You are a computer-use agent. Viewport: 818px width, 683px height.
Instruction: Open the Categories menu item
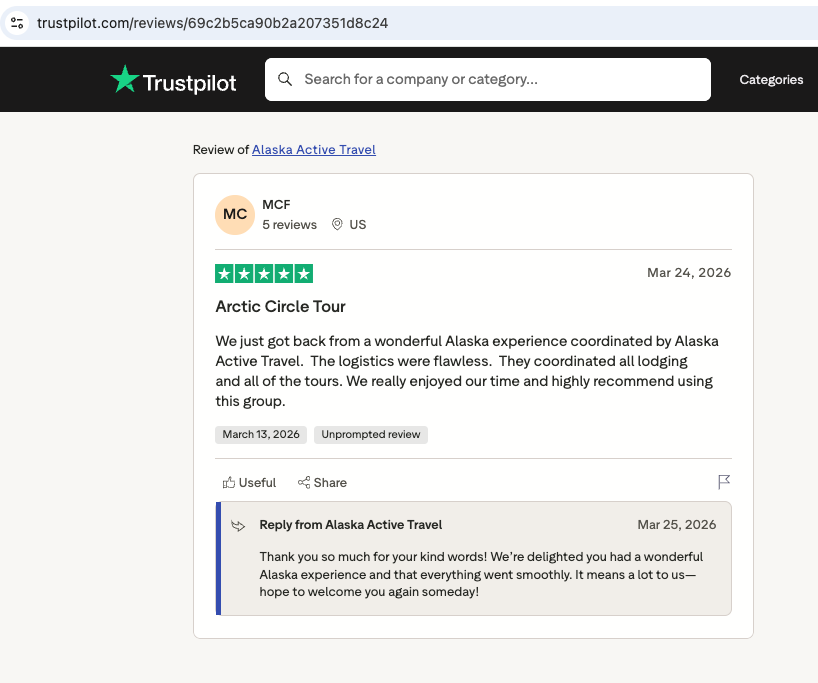pyautogui.click(x=771, y=79)
